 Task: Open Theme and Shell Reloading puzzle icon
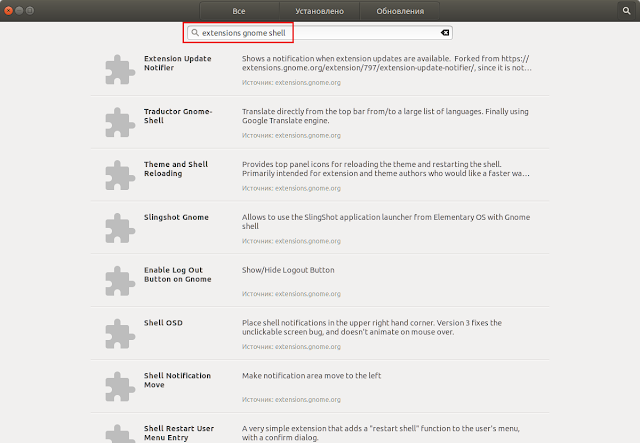120,175
